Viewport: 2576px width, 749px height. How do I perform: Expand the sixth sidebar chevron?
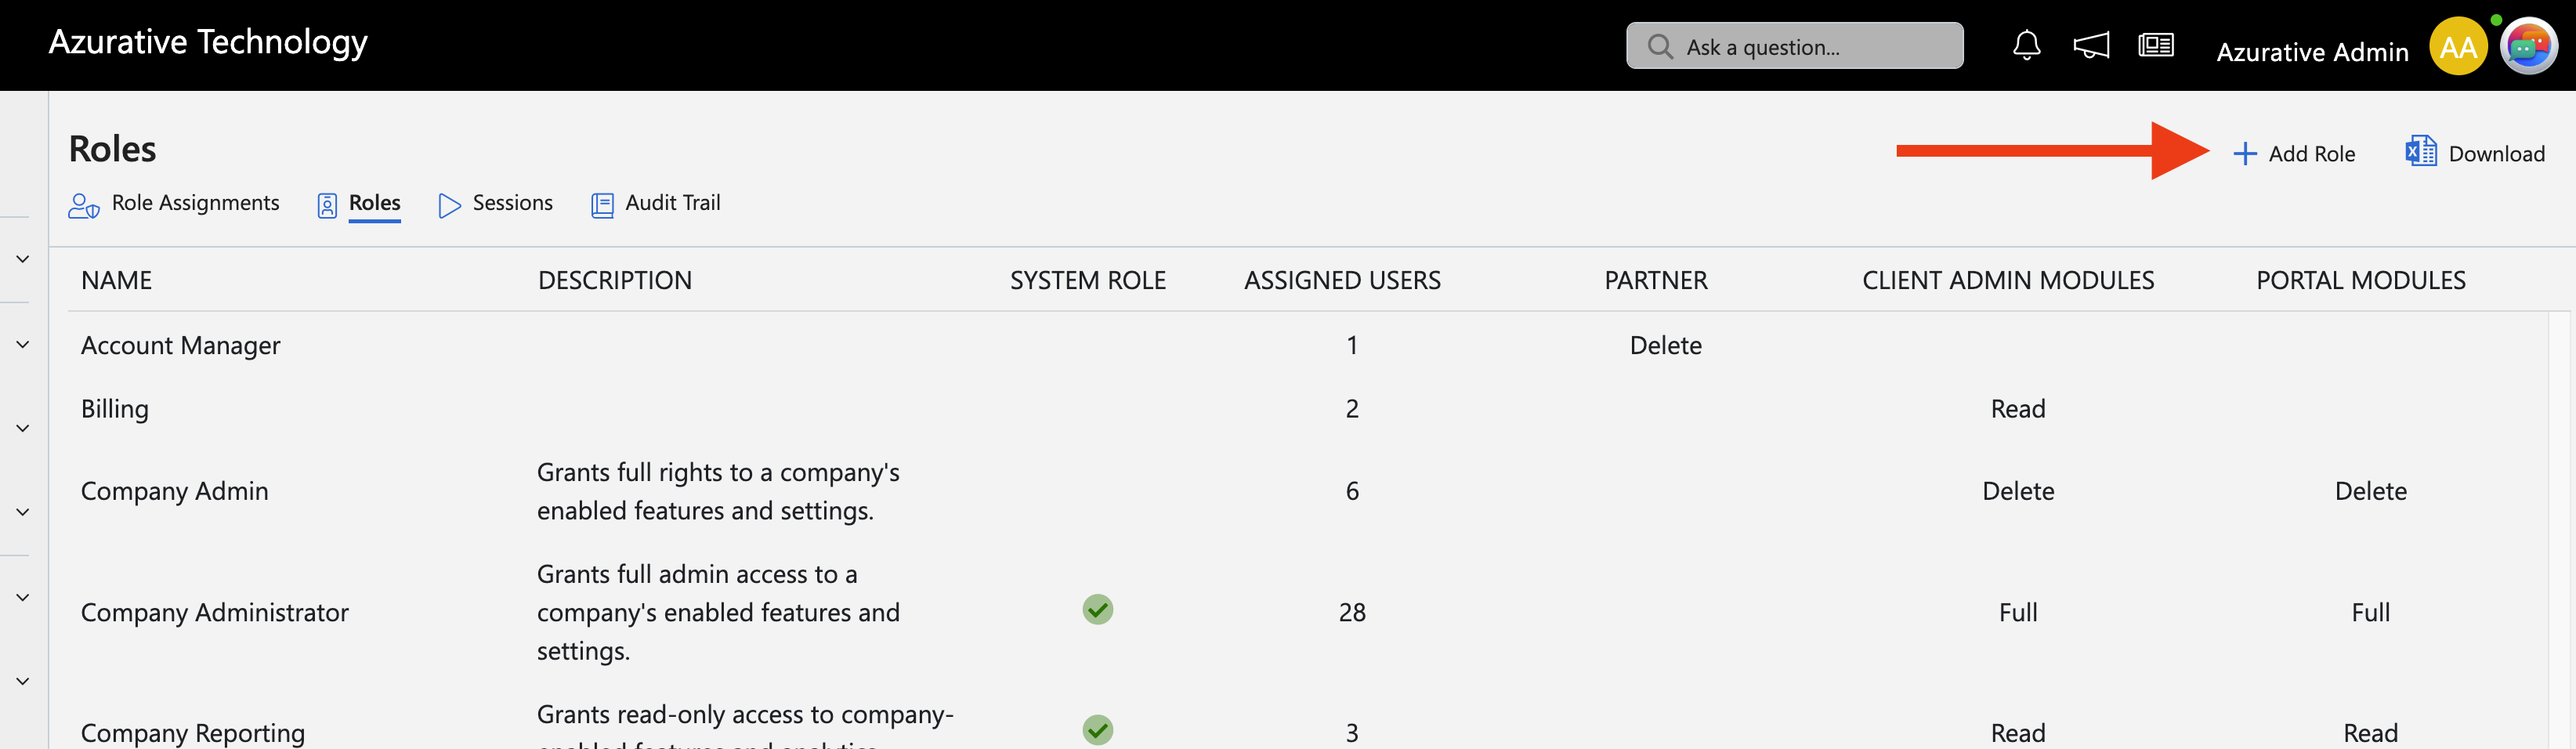(23, 681)
